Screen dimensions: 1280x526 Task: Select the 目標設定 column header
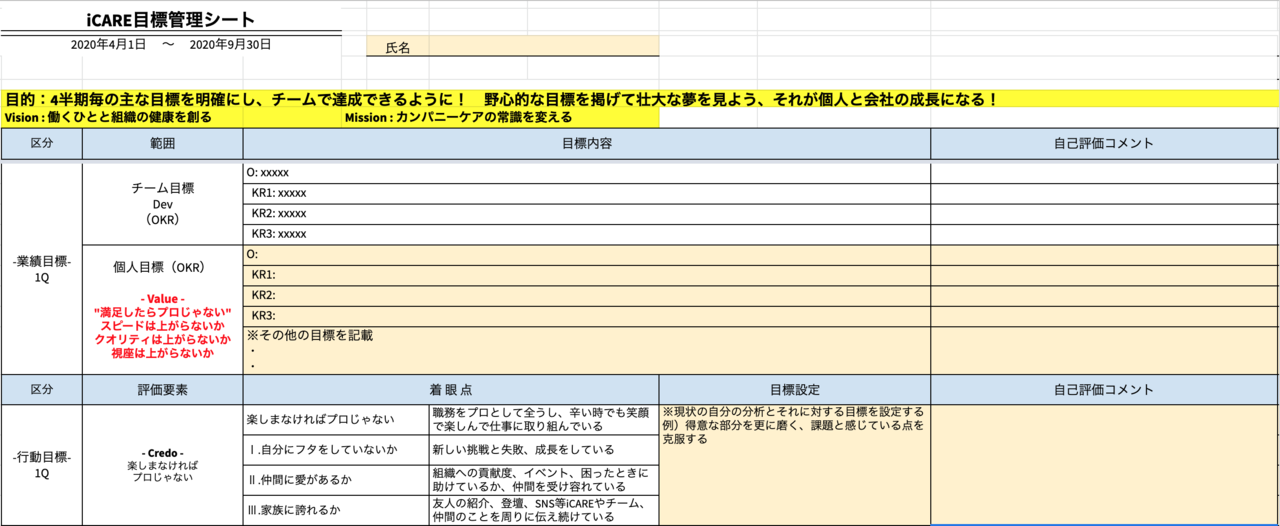coord(795,390)
